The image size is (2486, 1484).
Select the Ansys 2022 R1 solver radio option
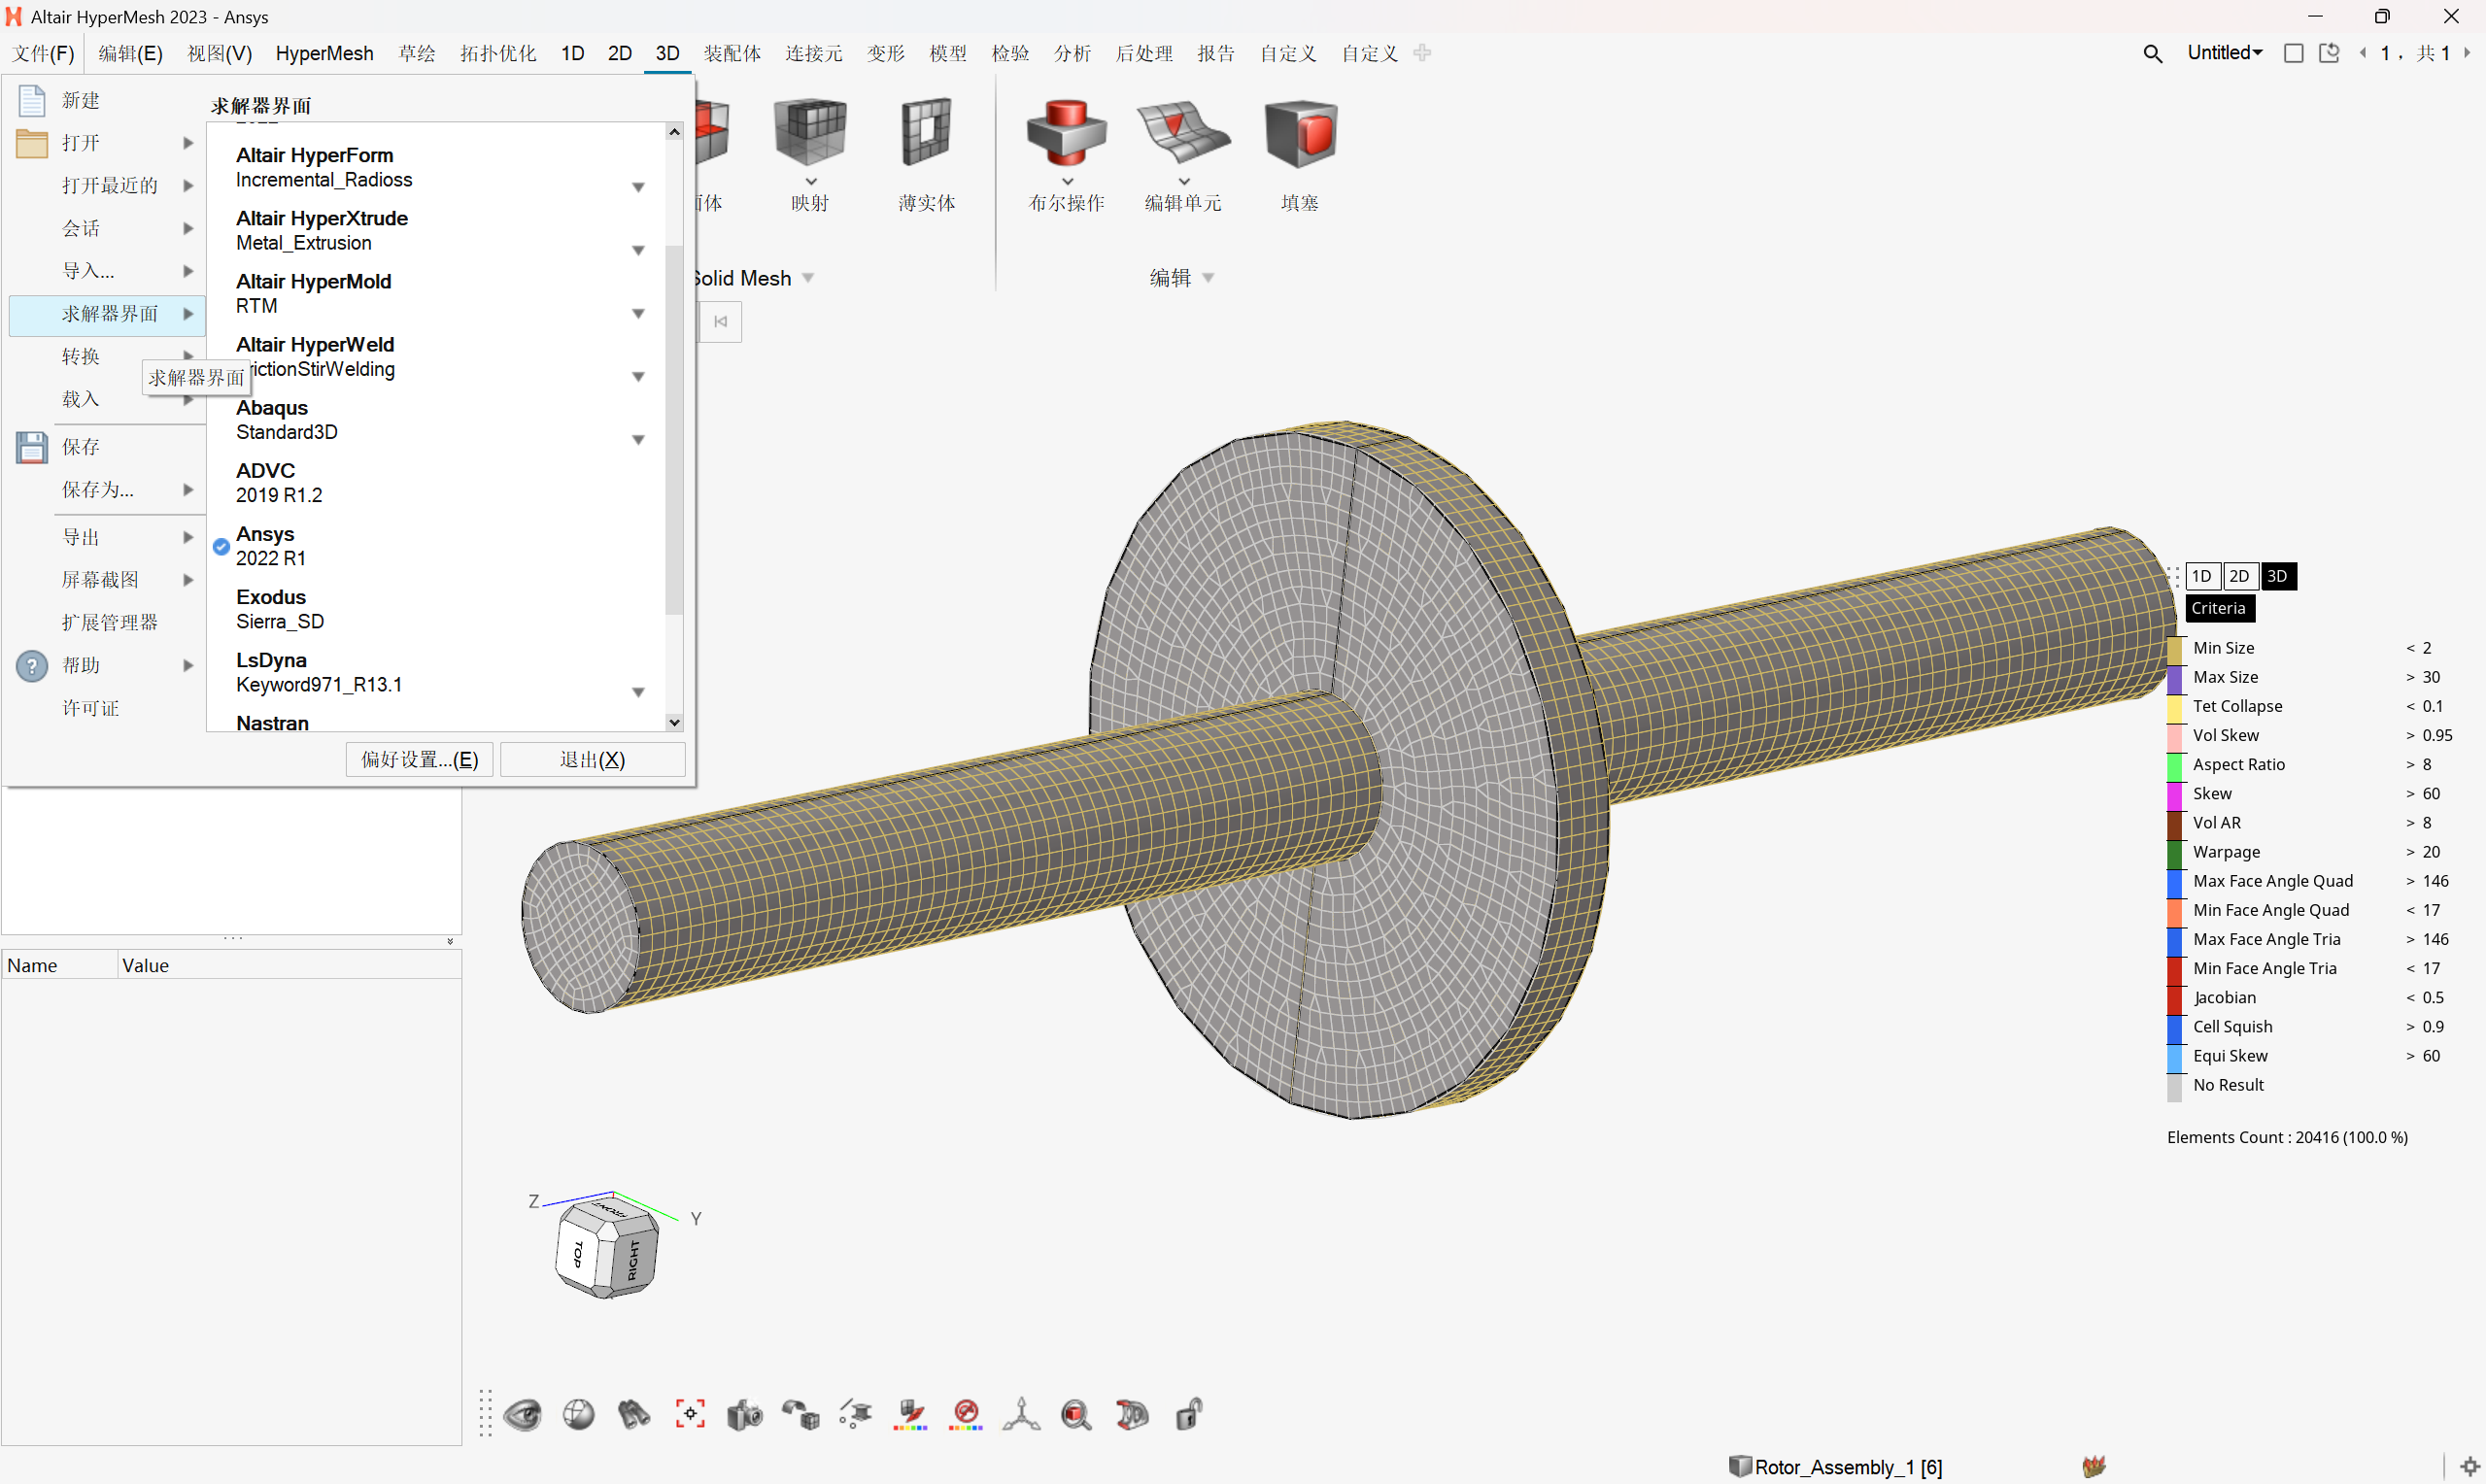[222, 546]
